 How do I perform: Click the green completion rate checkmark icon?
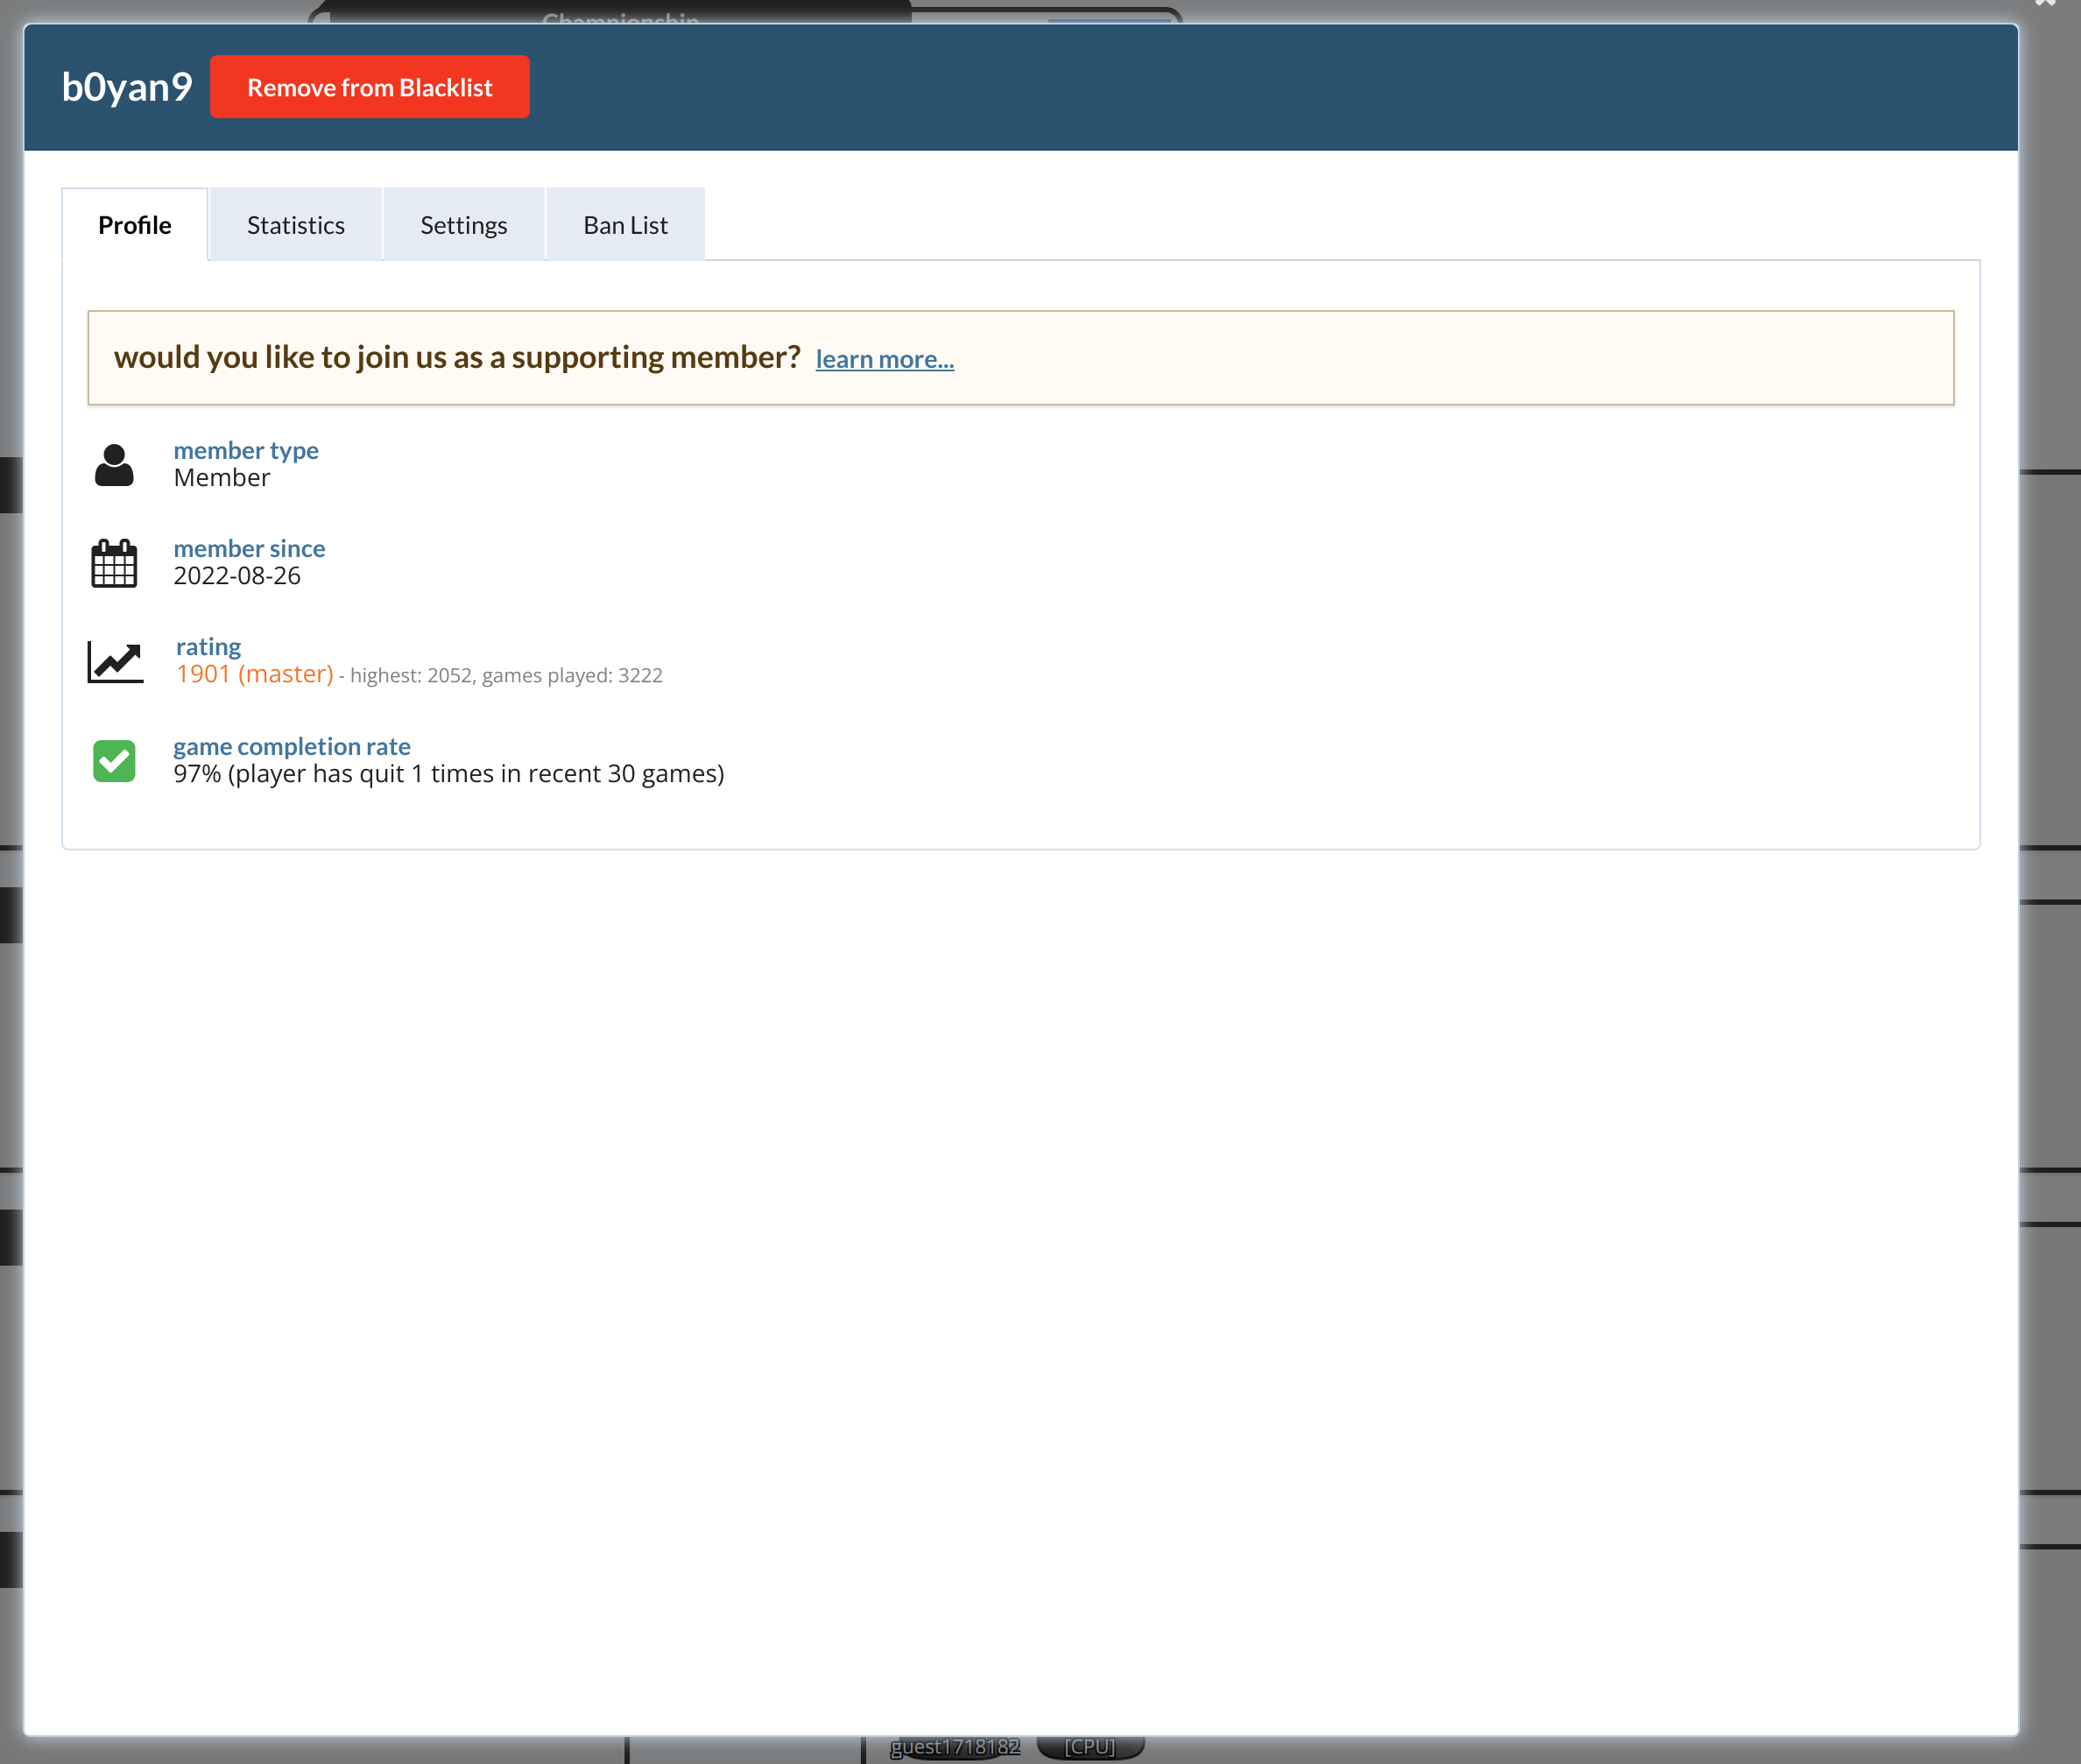pos(114,761)
